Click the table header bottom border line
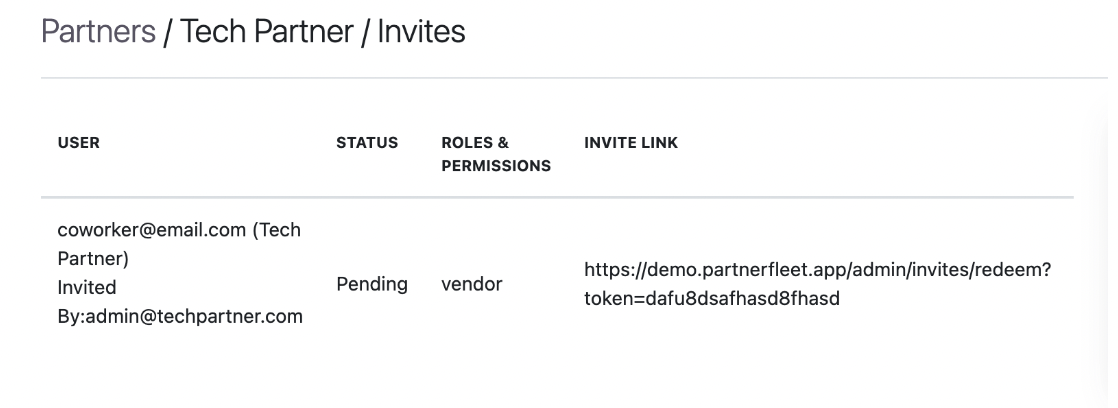This screenshot has height=408, width=1118. tap(557, 197)
